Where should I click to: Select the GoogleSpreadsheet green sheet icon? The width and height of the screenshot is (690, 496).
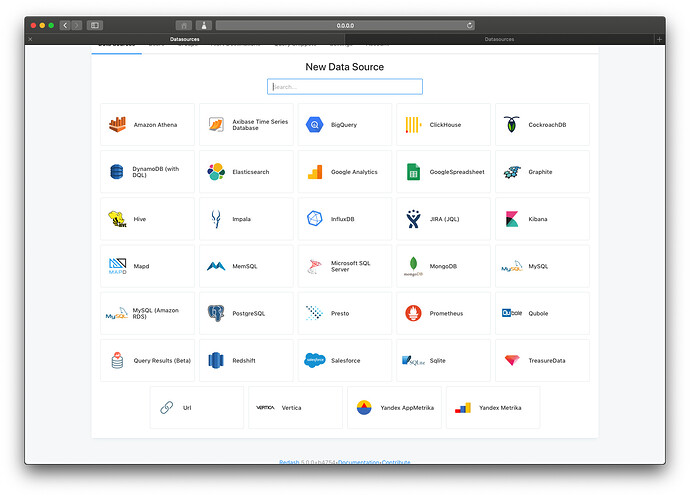click(x=413, y=172)
